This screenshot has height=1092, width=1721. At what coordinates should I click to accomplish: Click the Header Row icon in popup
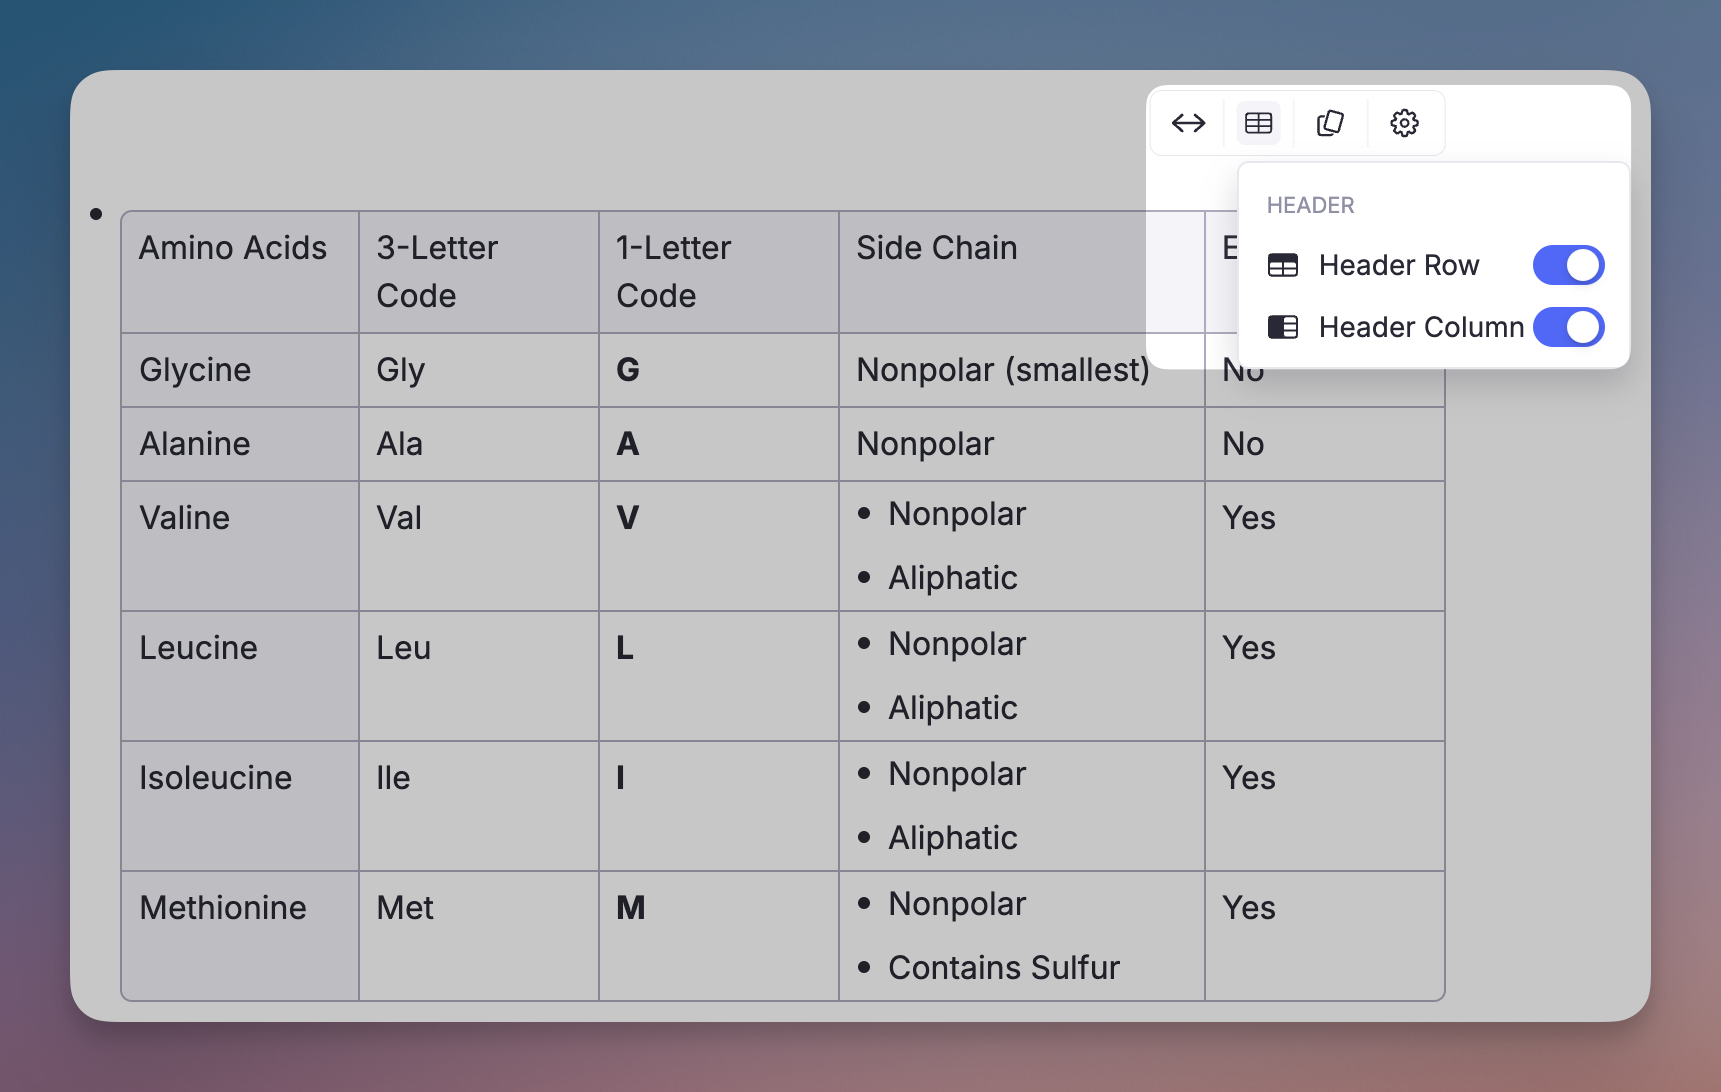coord(1283,265)
